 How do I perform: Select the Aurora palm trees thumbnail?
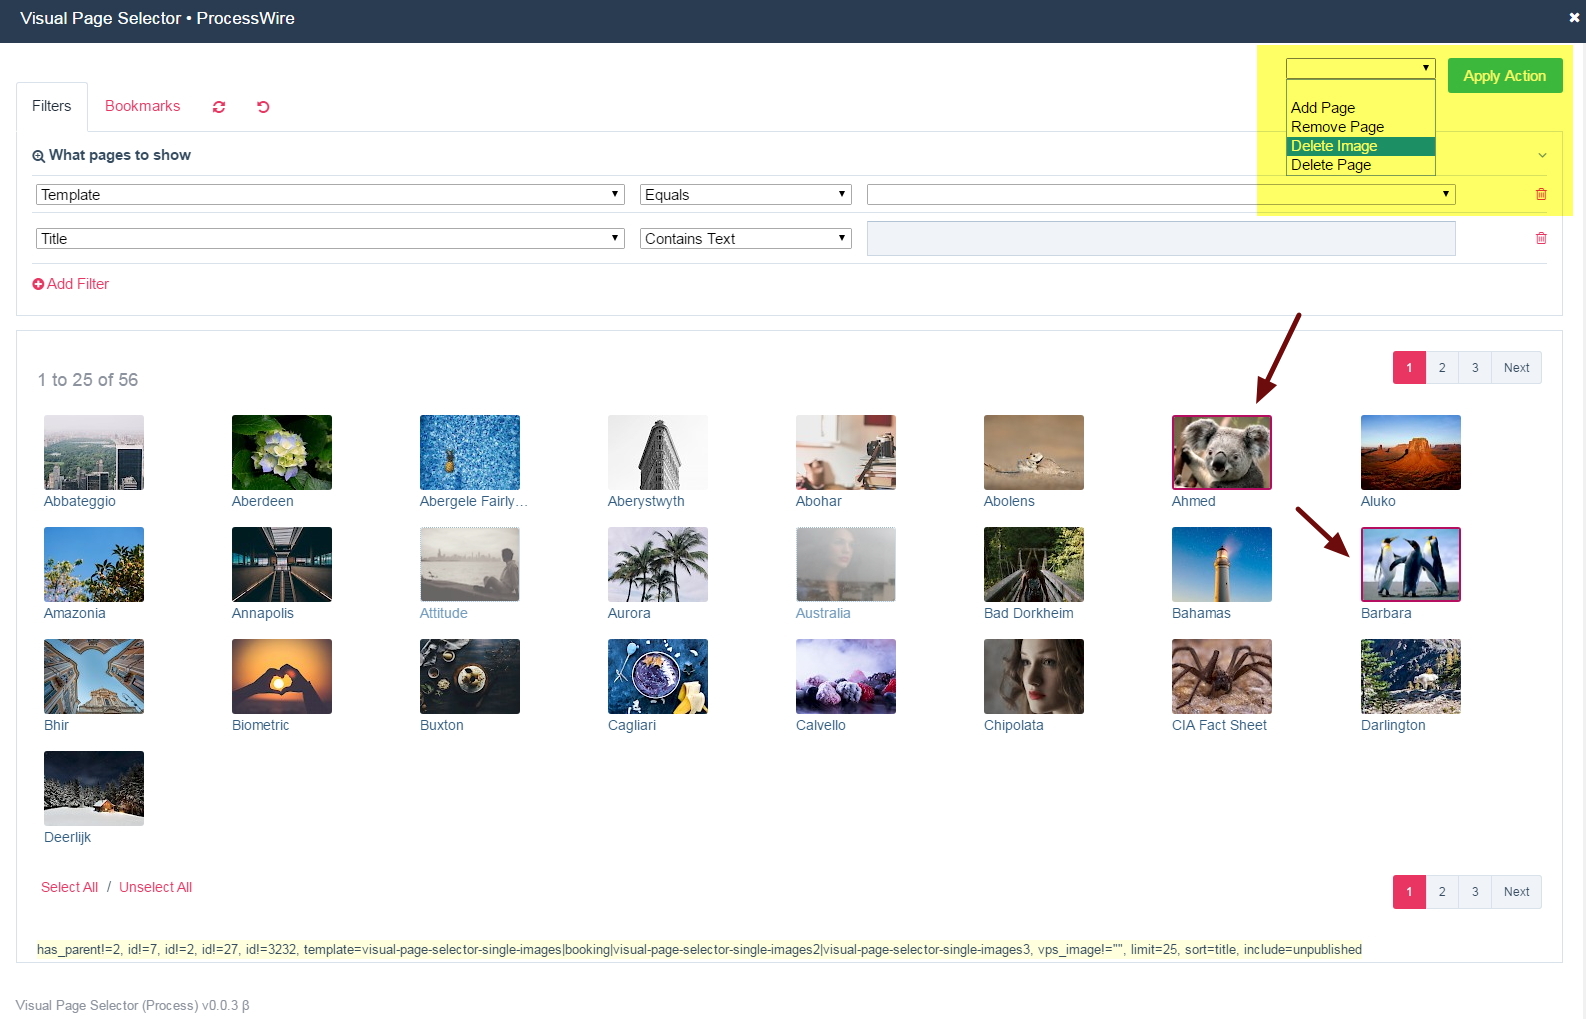point(658,564)
